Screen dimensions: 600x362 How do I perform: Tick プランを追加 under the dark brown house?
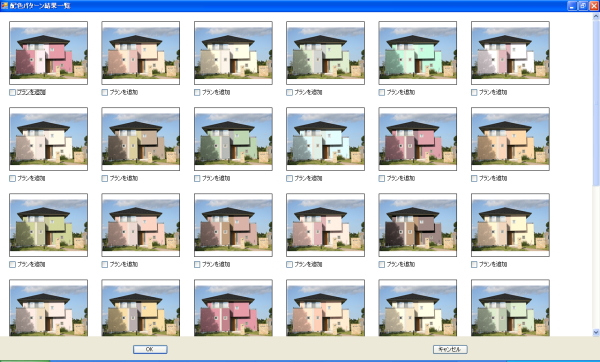382,265
